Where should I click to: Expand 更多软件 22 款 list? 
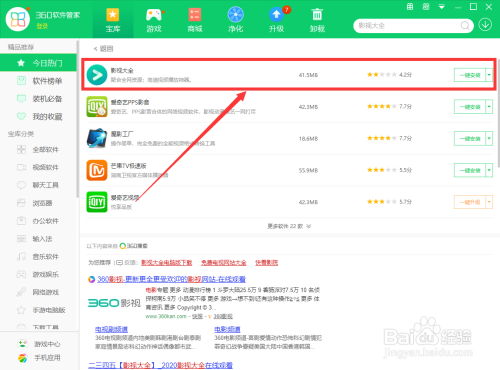point(289,226)
